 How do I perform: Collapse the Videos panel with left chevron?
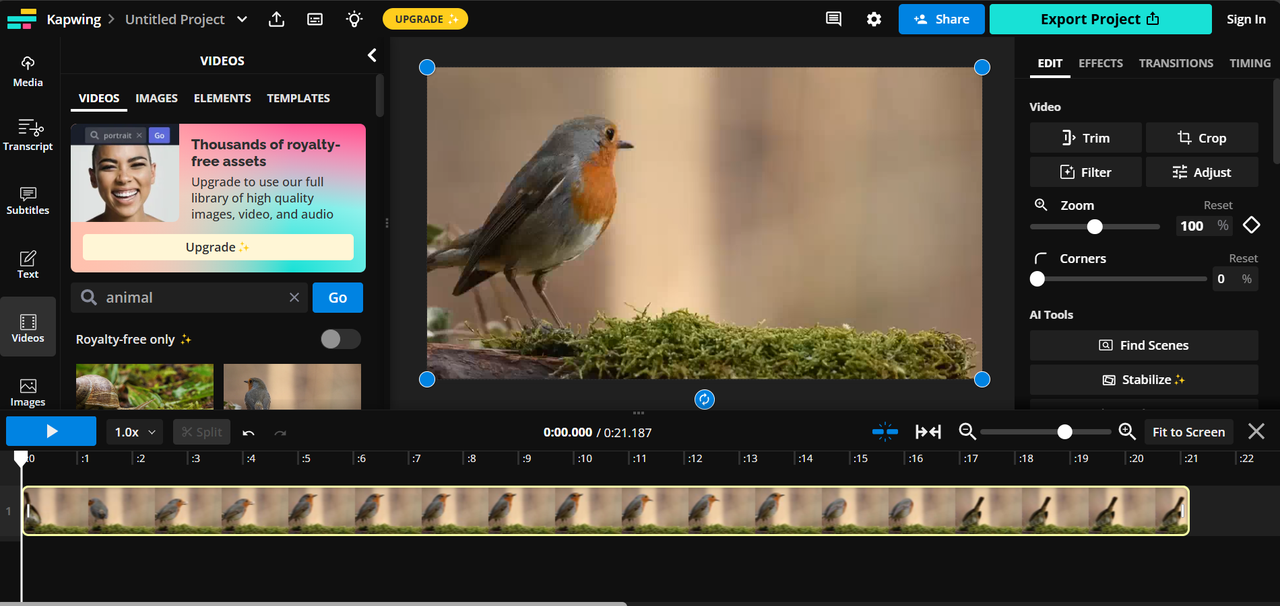click(x=372, y=56)
